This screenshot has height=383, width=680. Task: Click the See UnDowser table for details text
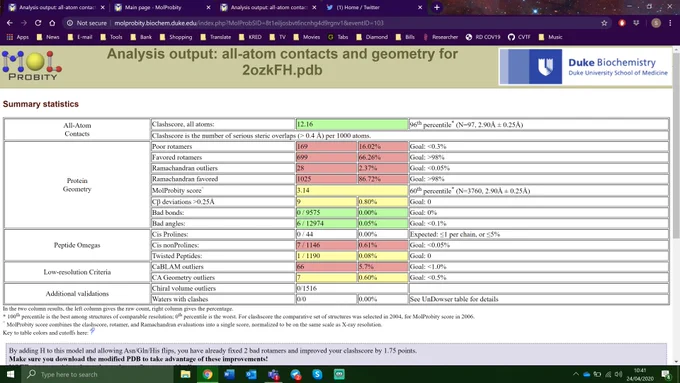454,299
